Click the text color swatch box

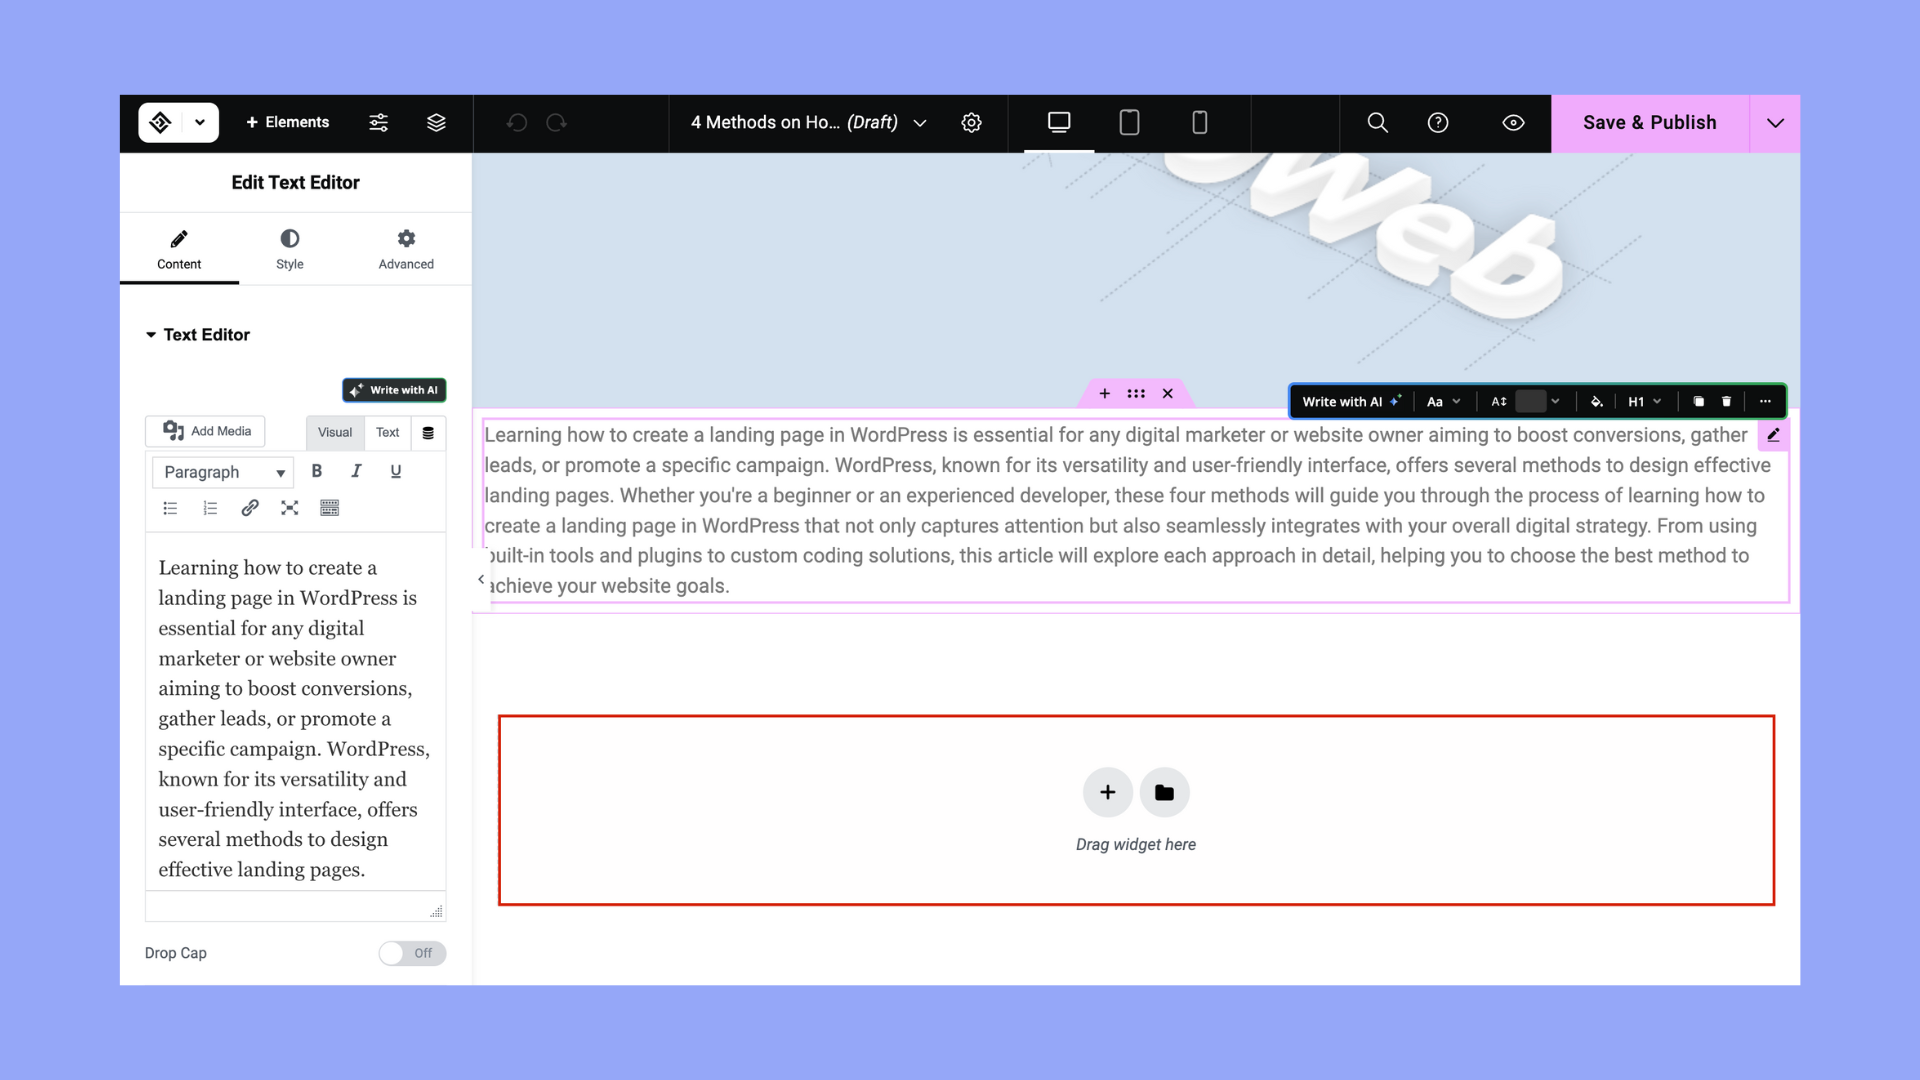[x=1530, y=401]
